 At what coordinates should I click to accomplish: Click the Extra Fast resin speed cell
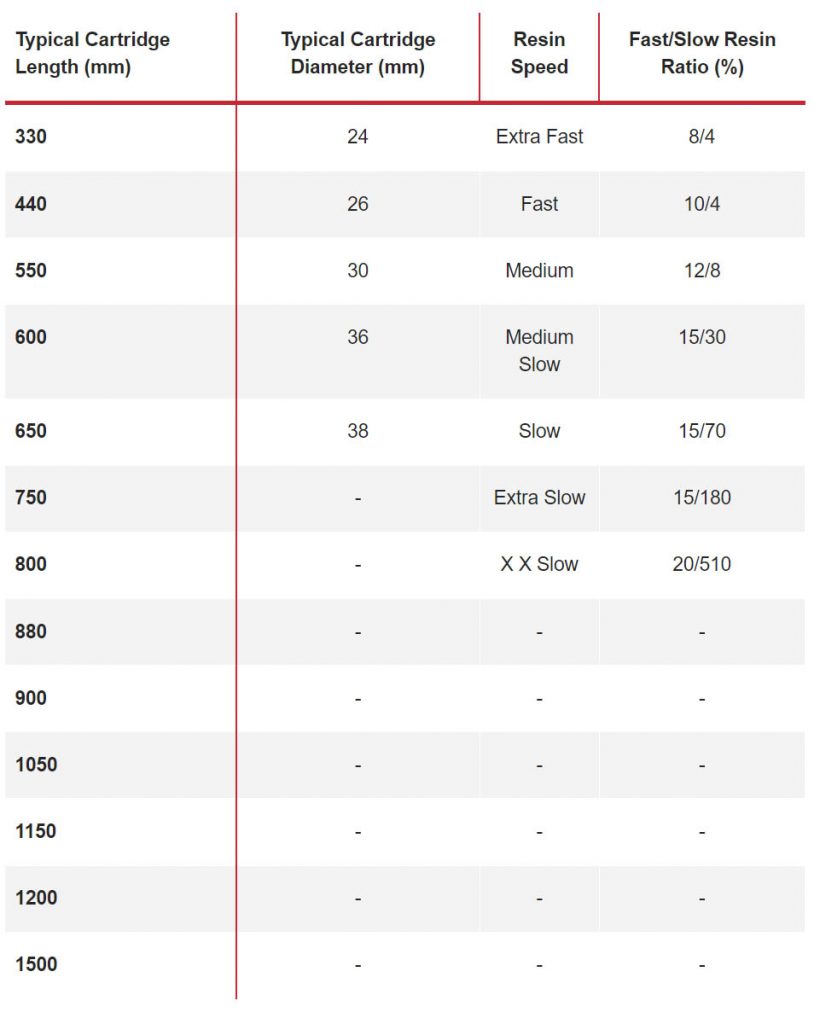tap(539, 137)
